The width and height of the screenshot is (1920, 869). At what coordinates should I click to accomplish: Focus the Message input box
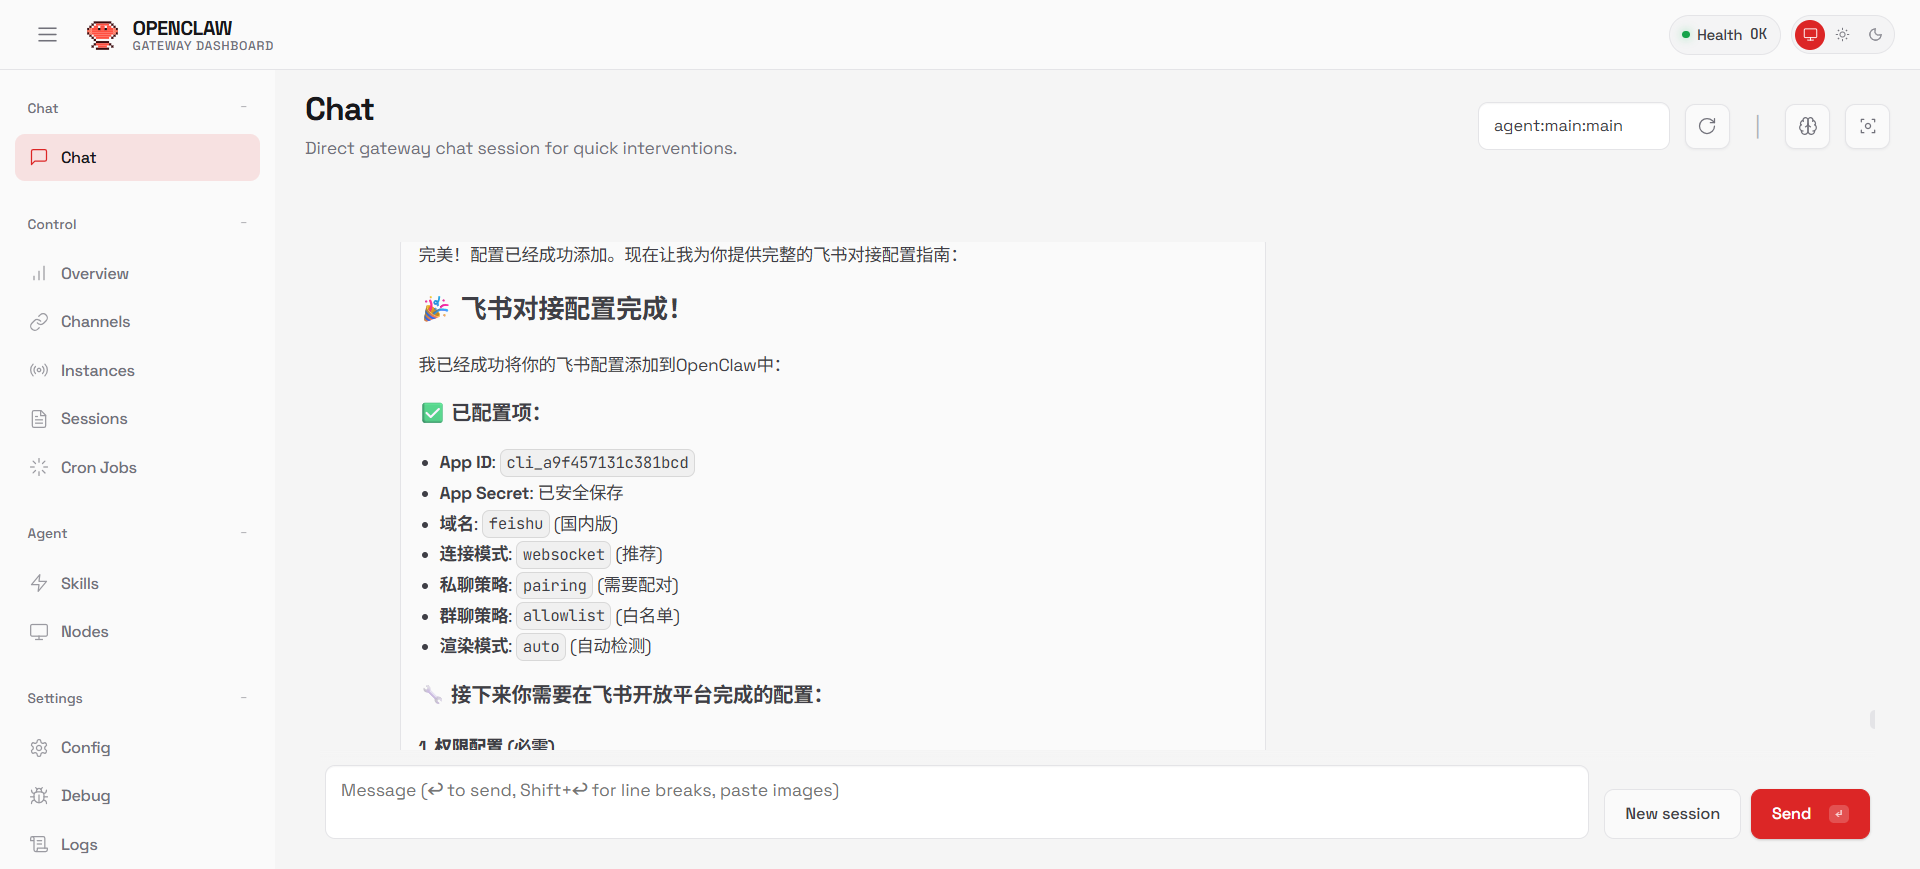[x=957, y=802]
